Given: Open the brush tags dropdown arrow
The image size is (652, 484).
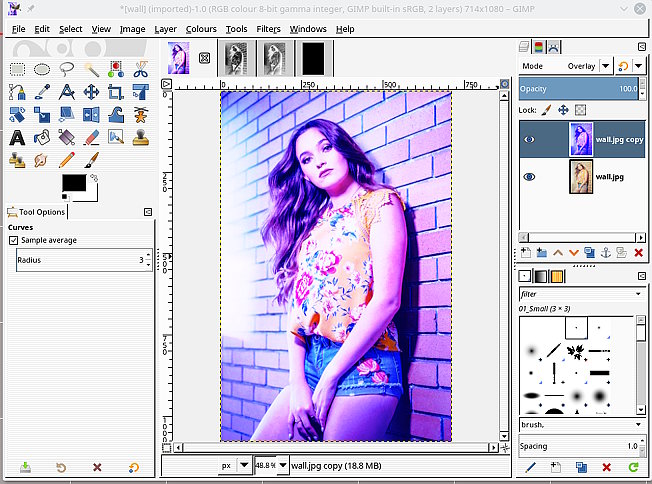Looking at the screenshot, I should pyautogui.click(x=638, y=425).
